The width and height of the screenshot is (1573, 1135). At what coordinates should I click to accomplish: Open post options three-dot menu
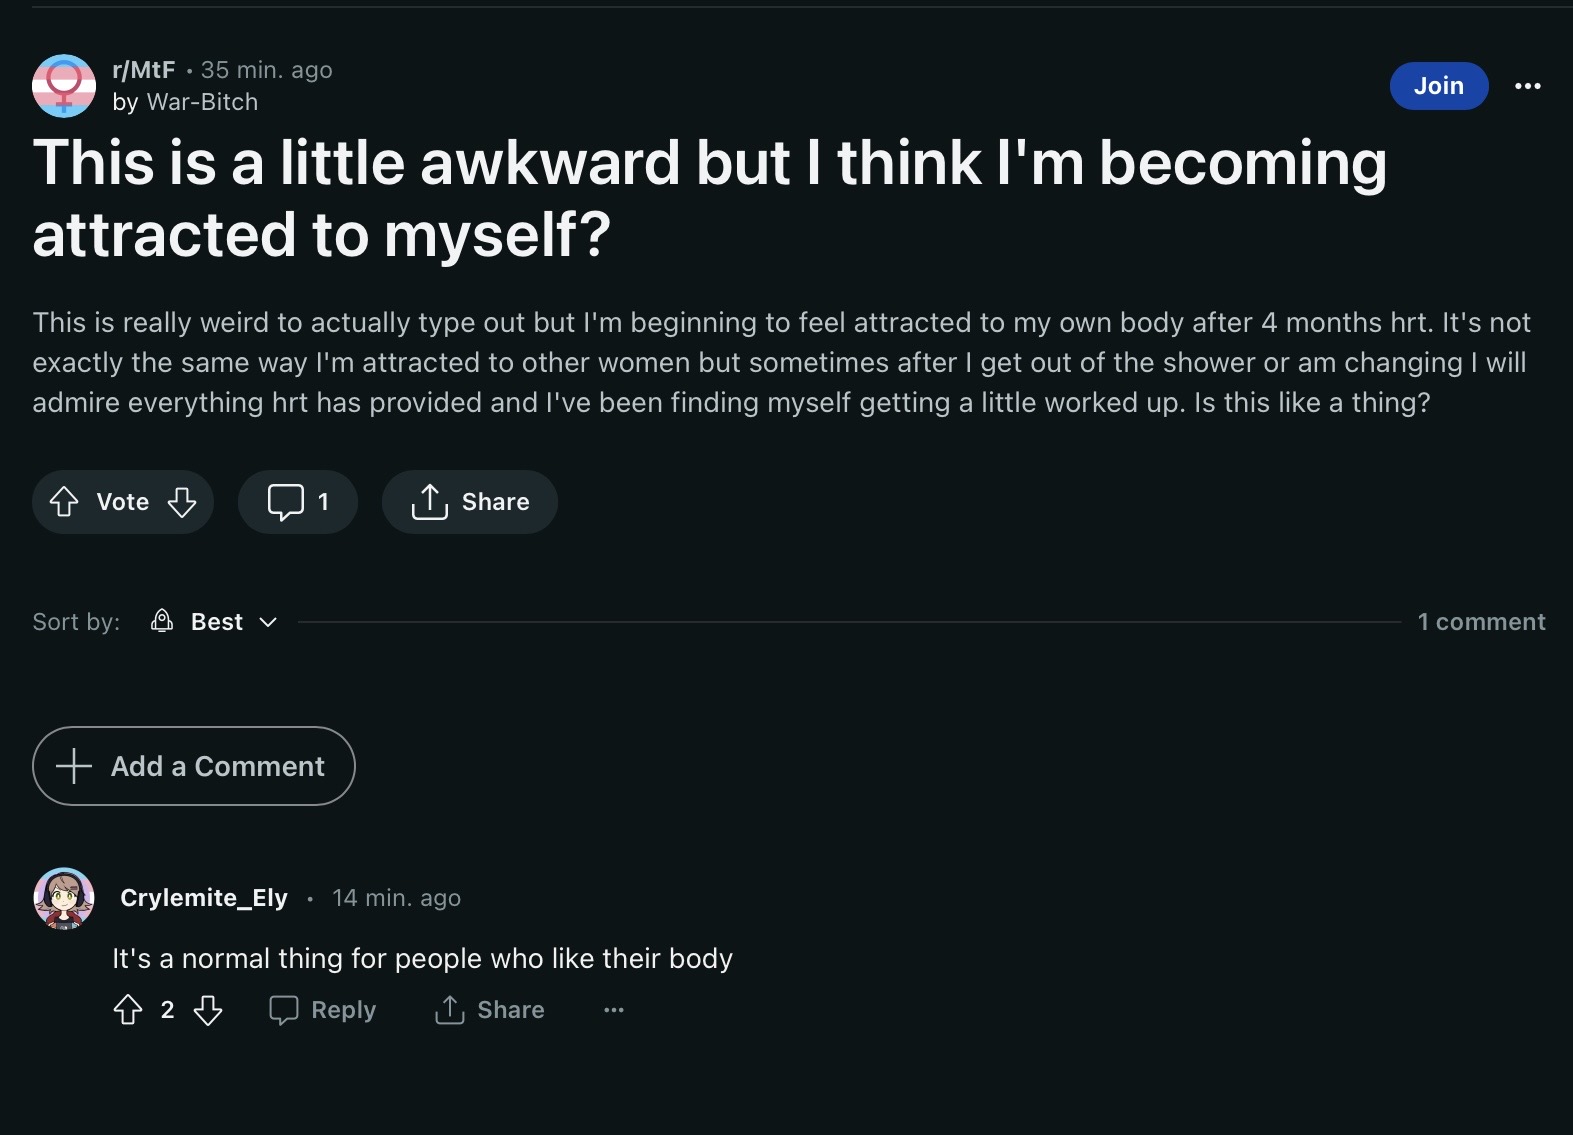(1527, 86)
